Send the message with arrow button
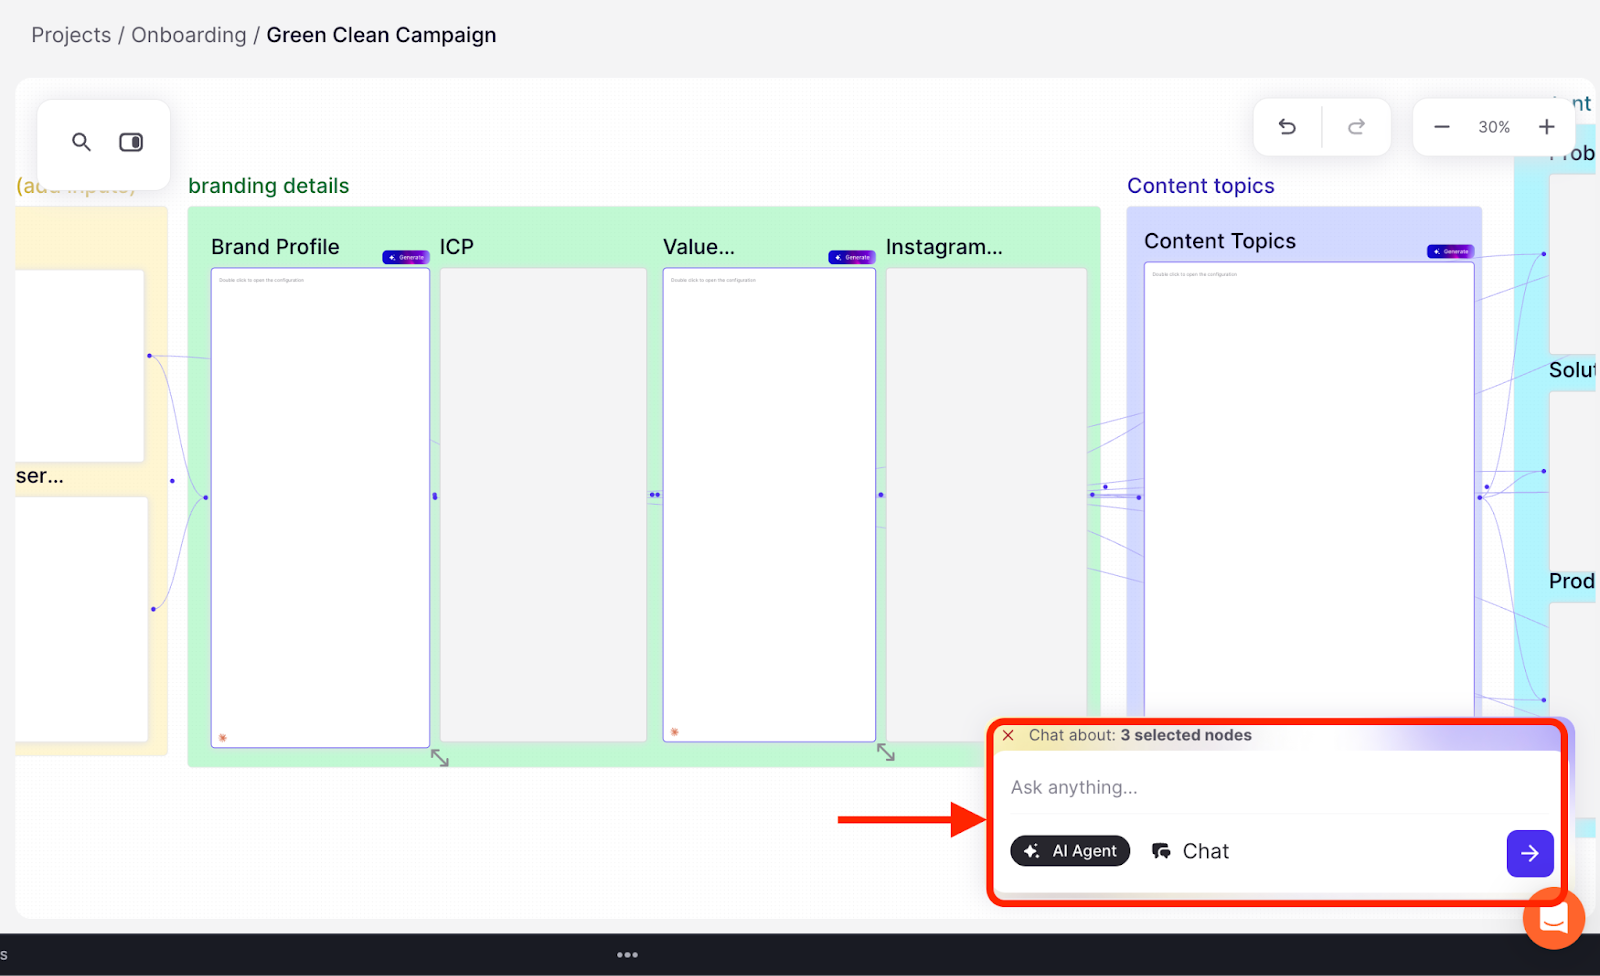Viewport: 1600px width, 976px height. 1529,853
